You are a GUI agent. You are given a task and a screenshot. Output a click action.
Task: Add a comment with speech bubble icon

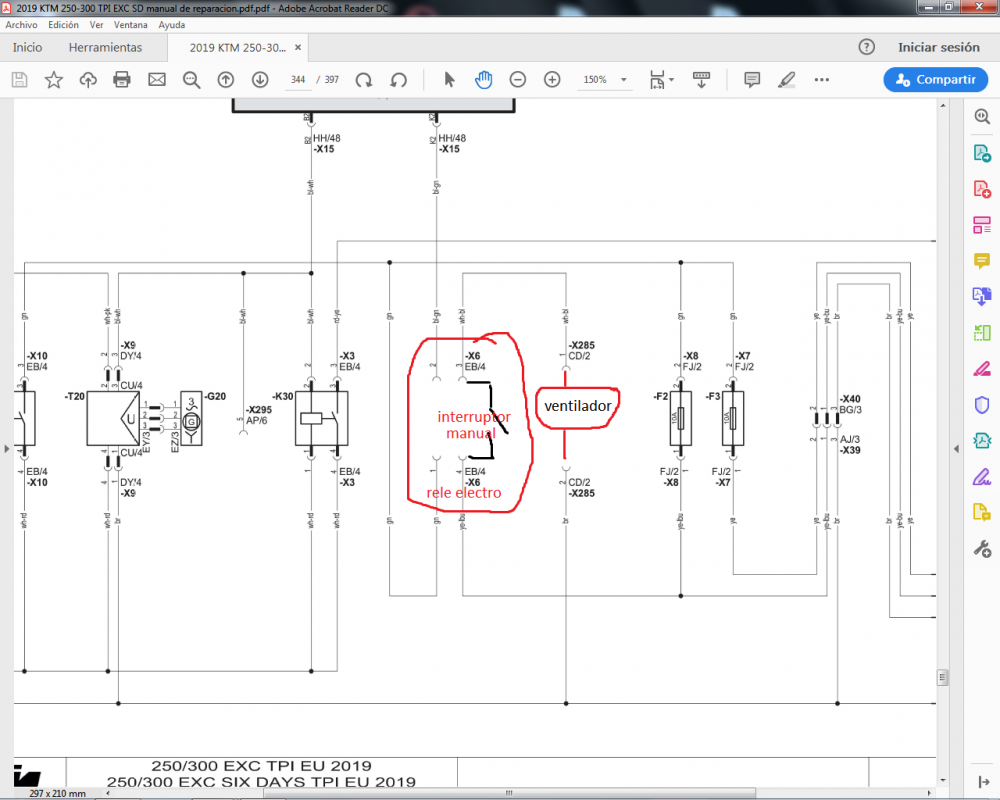click(752, 80)
